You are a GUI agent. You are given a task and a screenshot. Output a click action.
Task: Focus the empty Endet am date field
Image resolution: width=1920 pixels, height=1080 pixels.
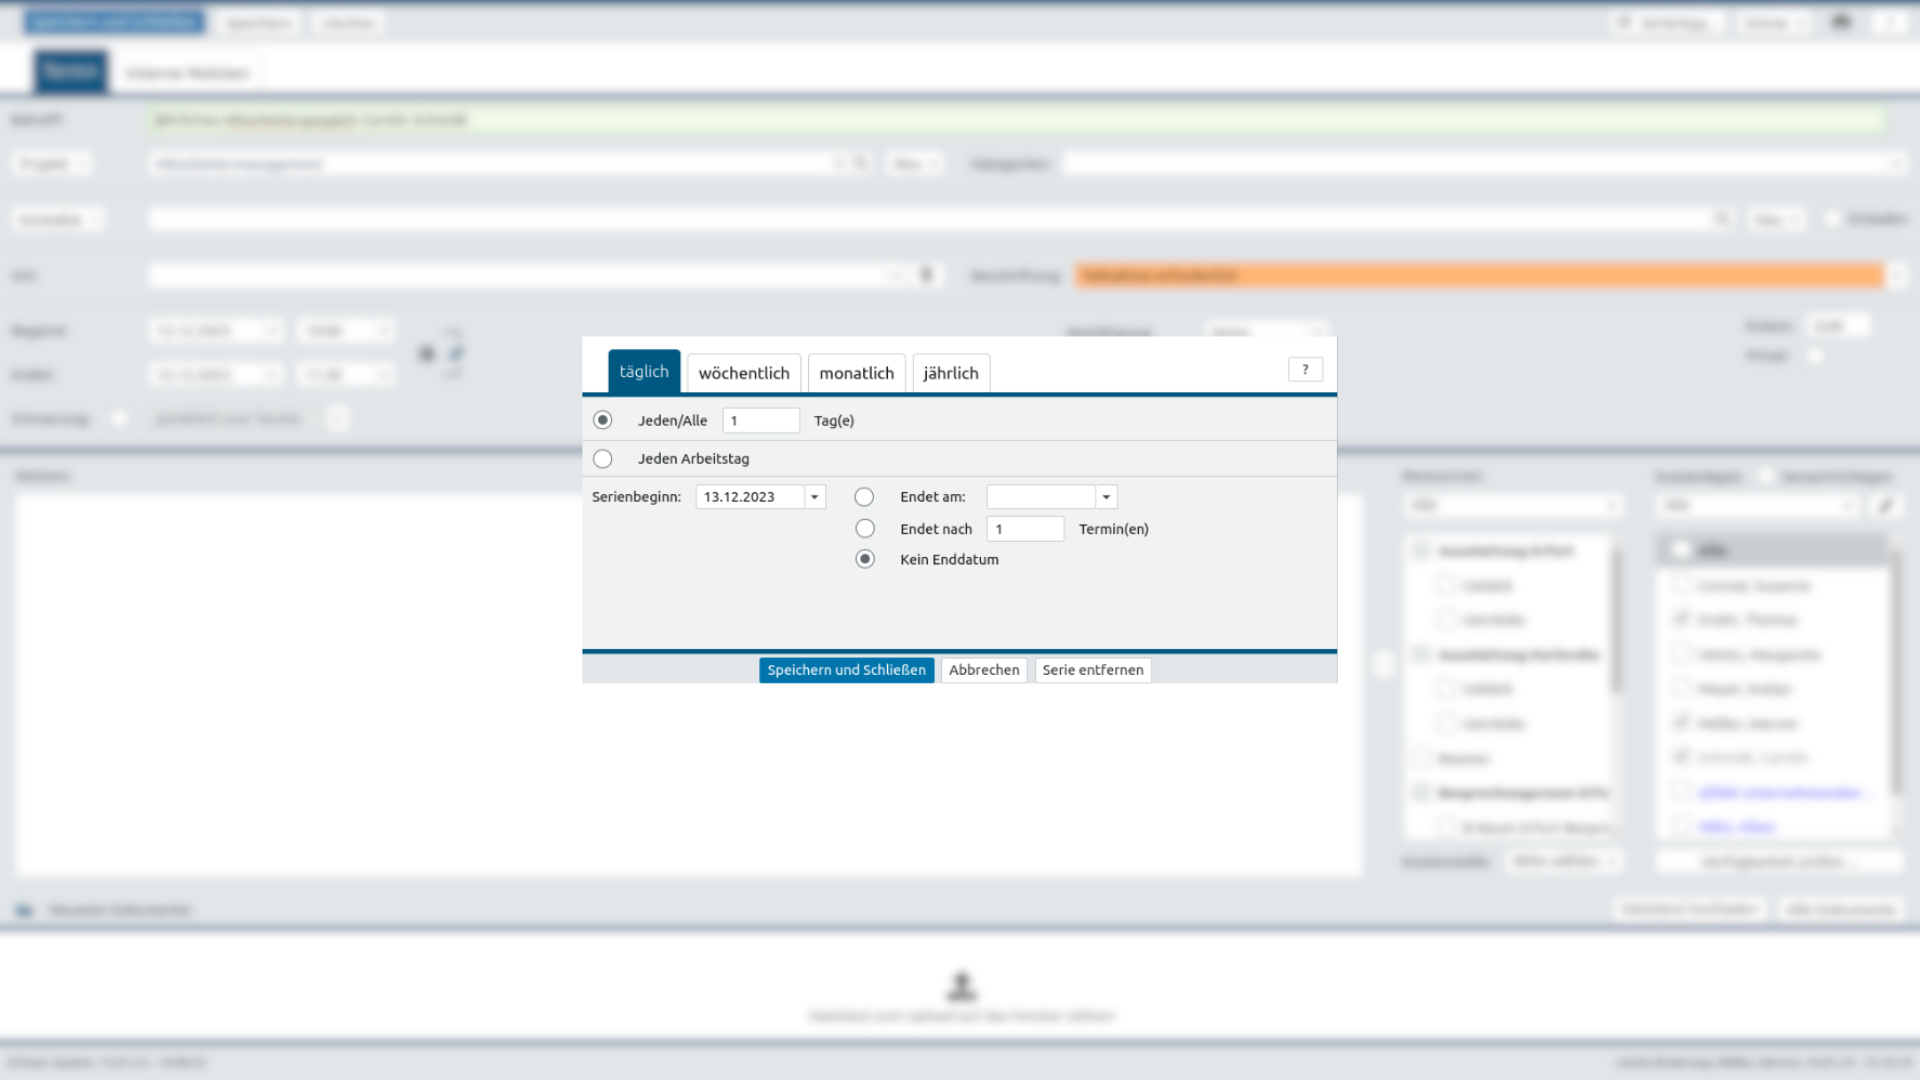(1040, 497)
